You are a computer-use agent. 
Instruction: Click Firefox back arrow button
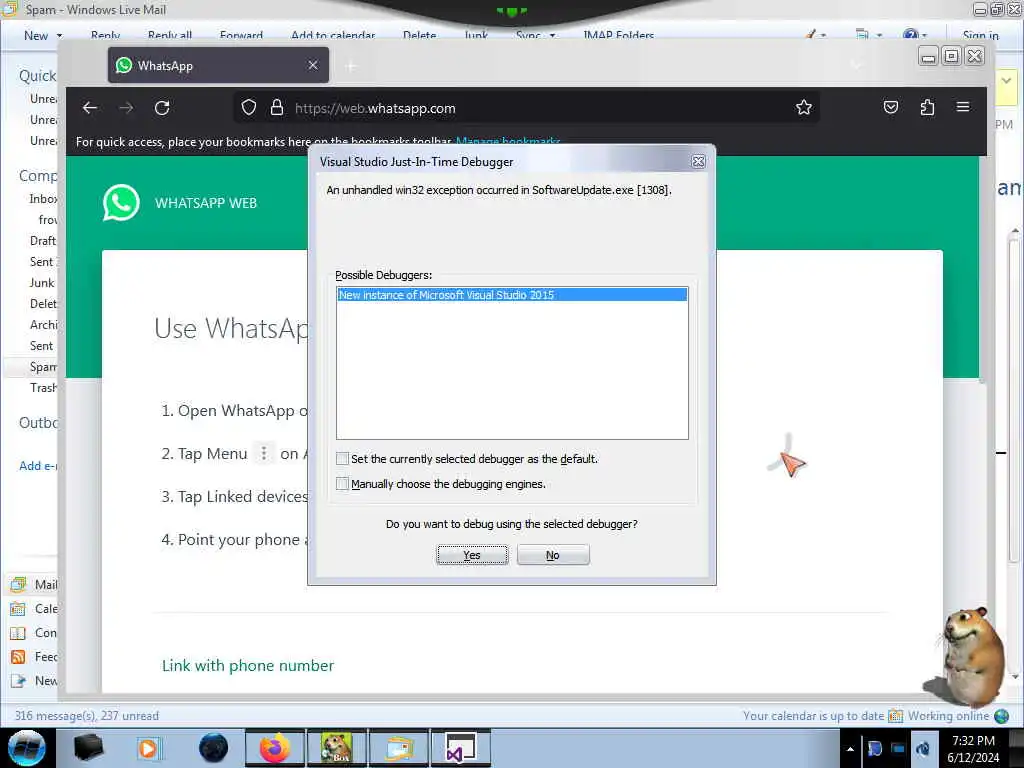(x=90, y=108)
